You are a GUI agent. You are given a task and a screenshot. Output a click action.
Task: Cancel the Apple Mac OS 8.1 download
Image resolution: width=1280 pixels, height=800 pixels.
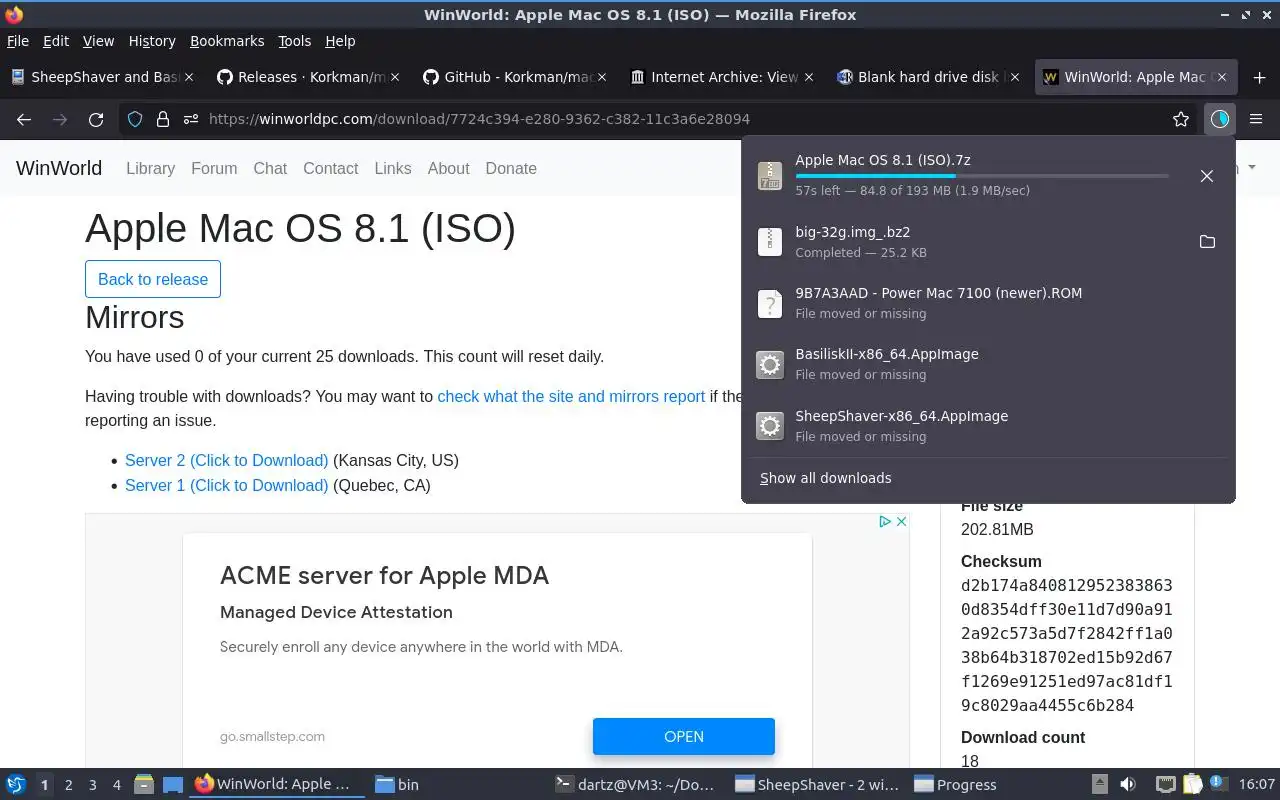[1207, 176]
